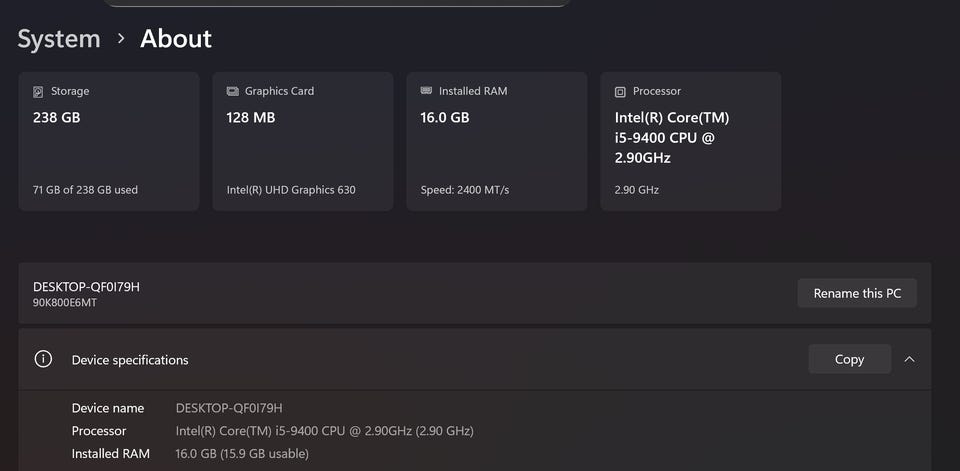This screenshot has height=471, width=960.
Task: Copy the device specifications
Action: [x=849, y=359]
